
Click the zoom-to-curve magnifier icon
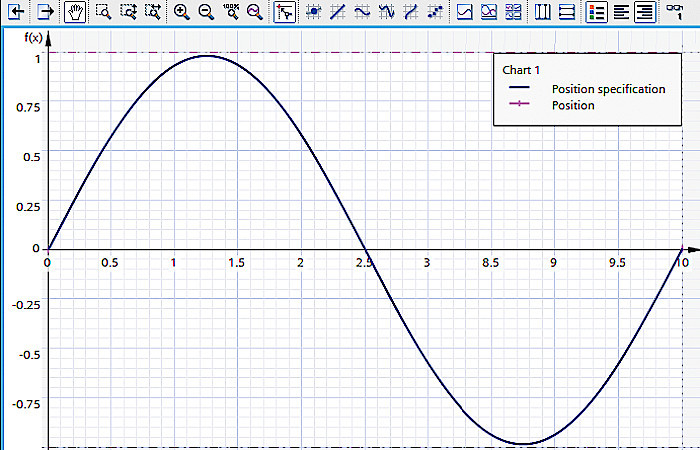255,12
